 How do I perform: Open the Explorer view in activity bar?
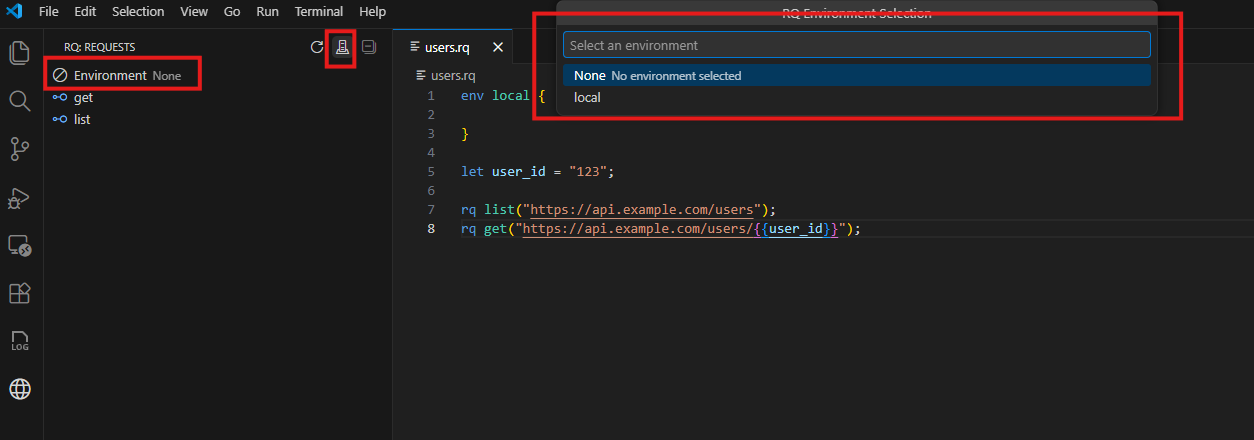pyautogui.click(x=19, y=52)
